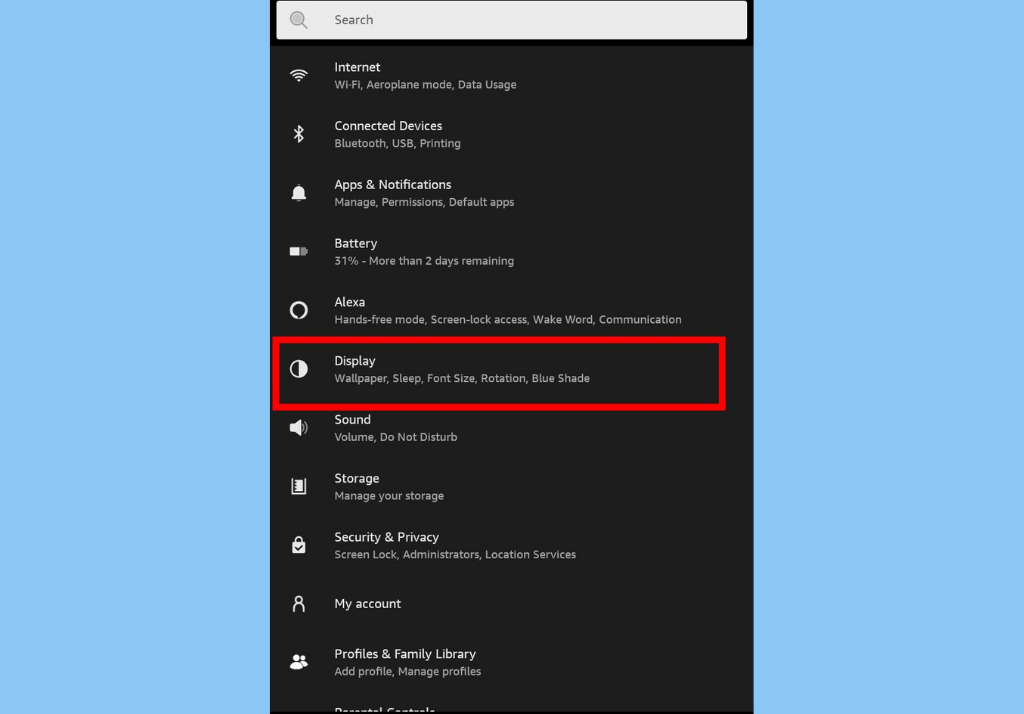Image resolution: width=1024 pixels, height=714 pixels.
Task: Tap the Wi-Fi icon beside Internet
Action: point(298,76)
